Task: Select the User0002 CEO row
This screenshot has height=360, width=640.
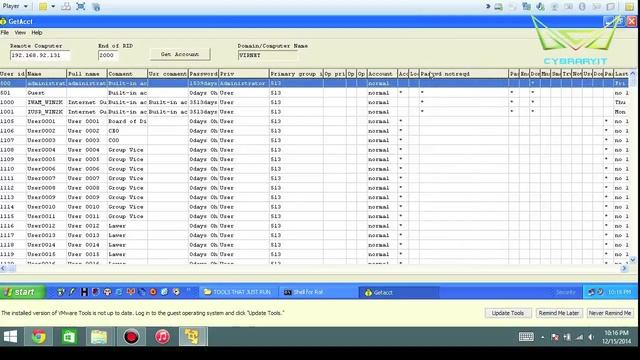Action: tap(314, 131)
